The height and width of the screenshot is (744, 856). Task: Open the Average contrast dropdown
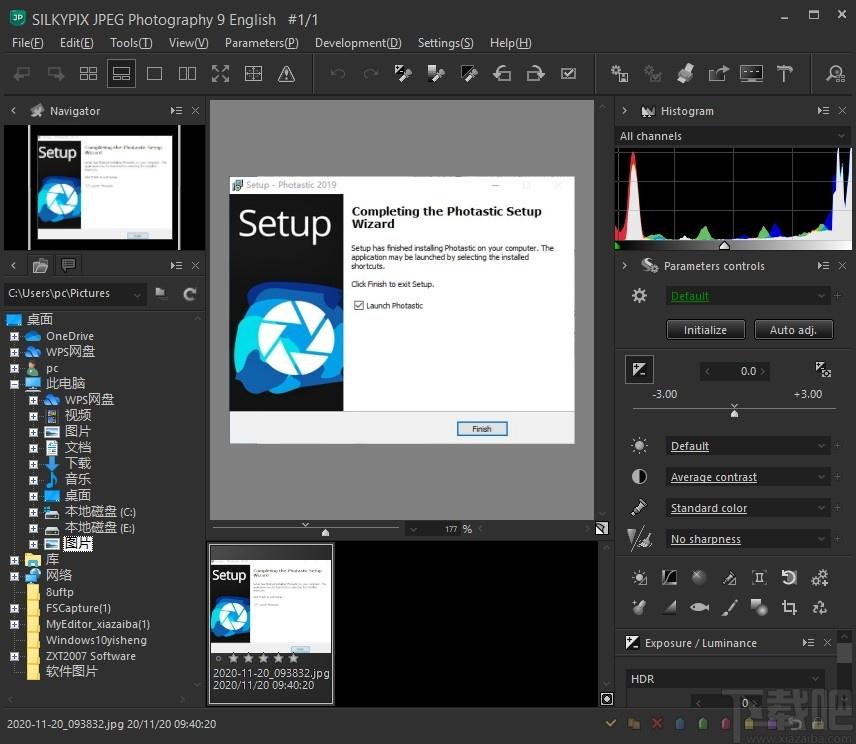point(748,477)
